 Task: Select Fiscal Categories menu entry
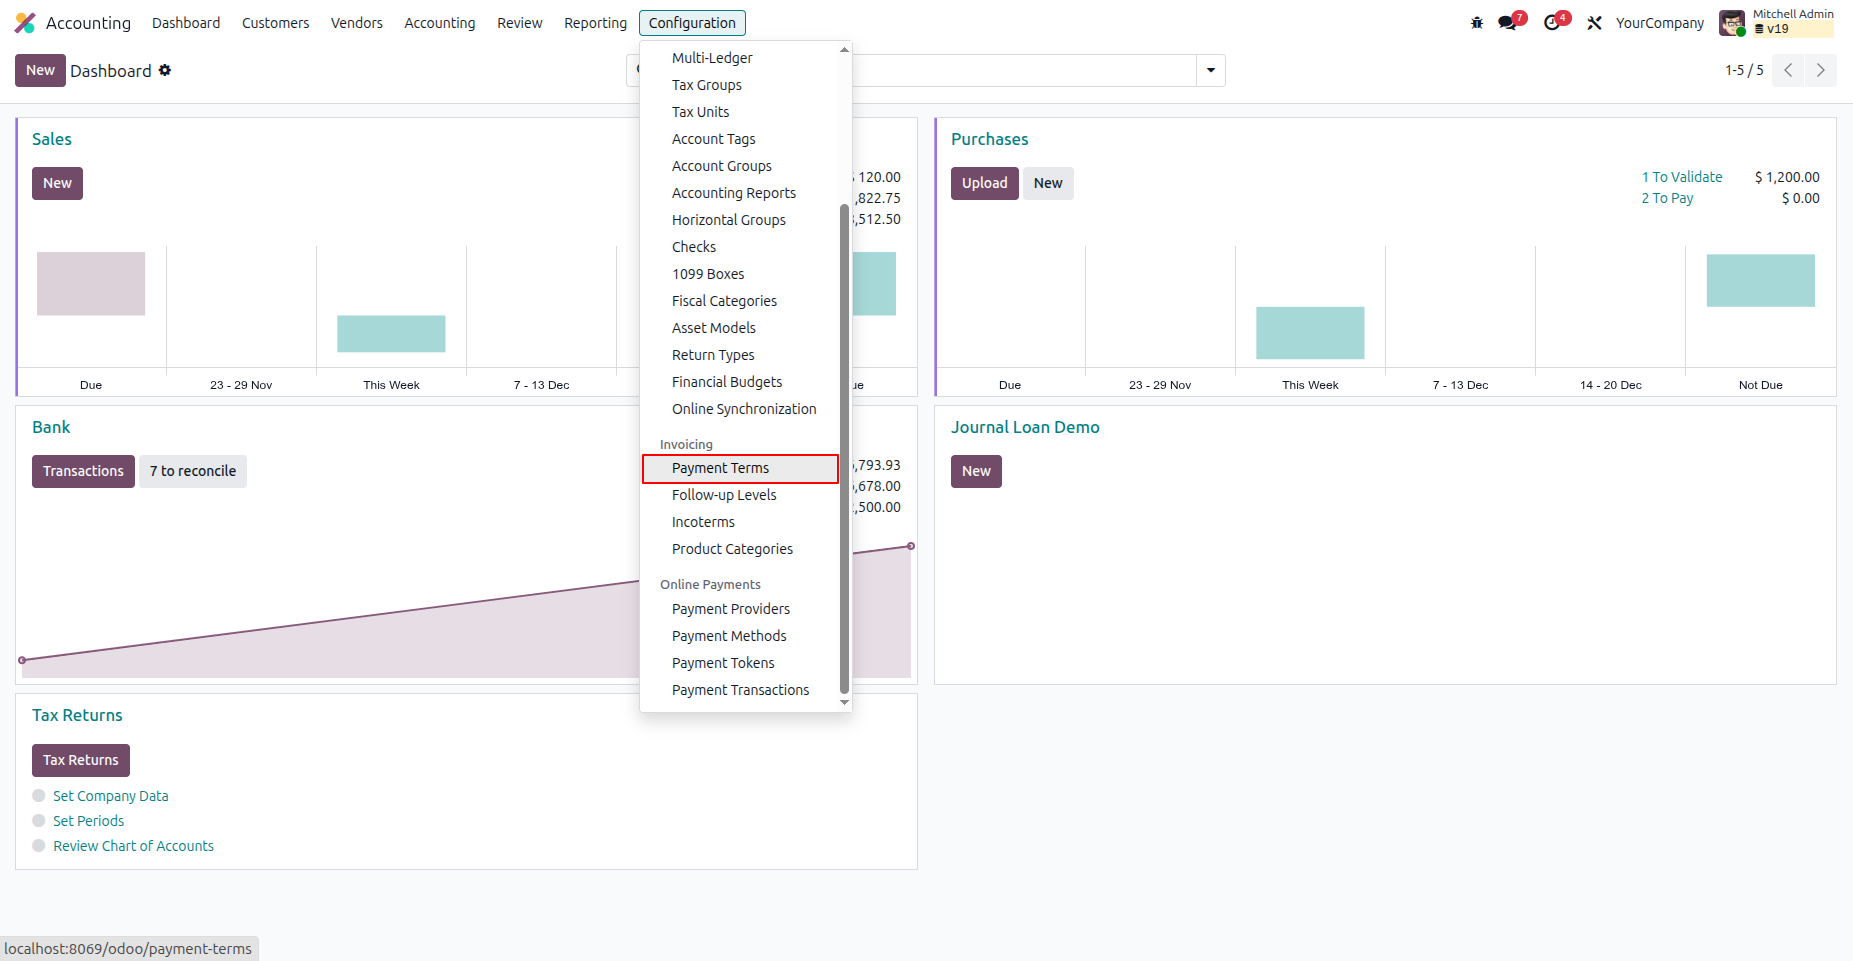(x=740, y=301)
